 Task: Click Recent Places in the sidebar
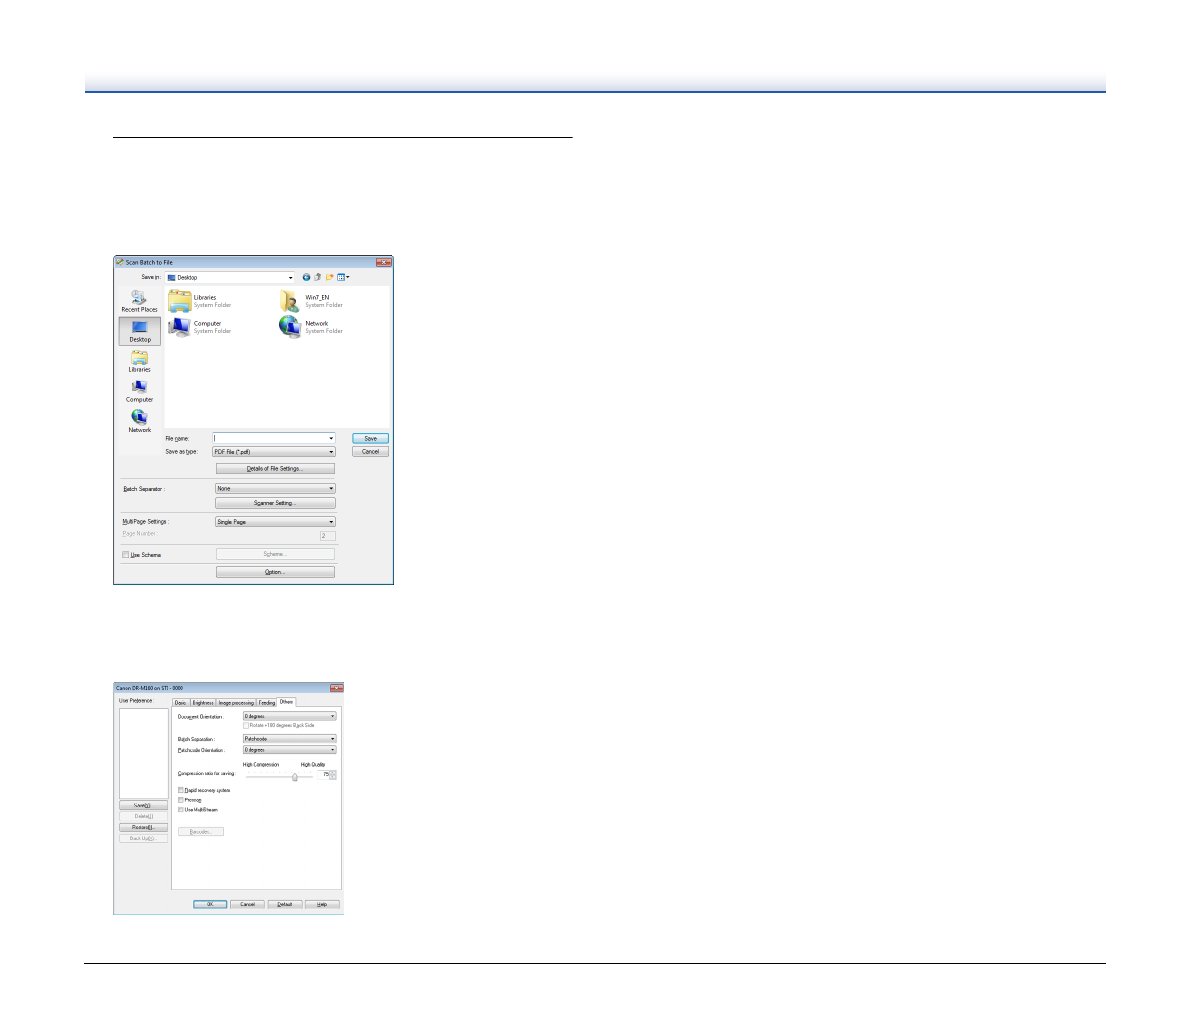click(139, 300)
